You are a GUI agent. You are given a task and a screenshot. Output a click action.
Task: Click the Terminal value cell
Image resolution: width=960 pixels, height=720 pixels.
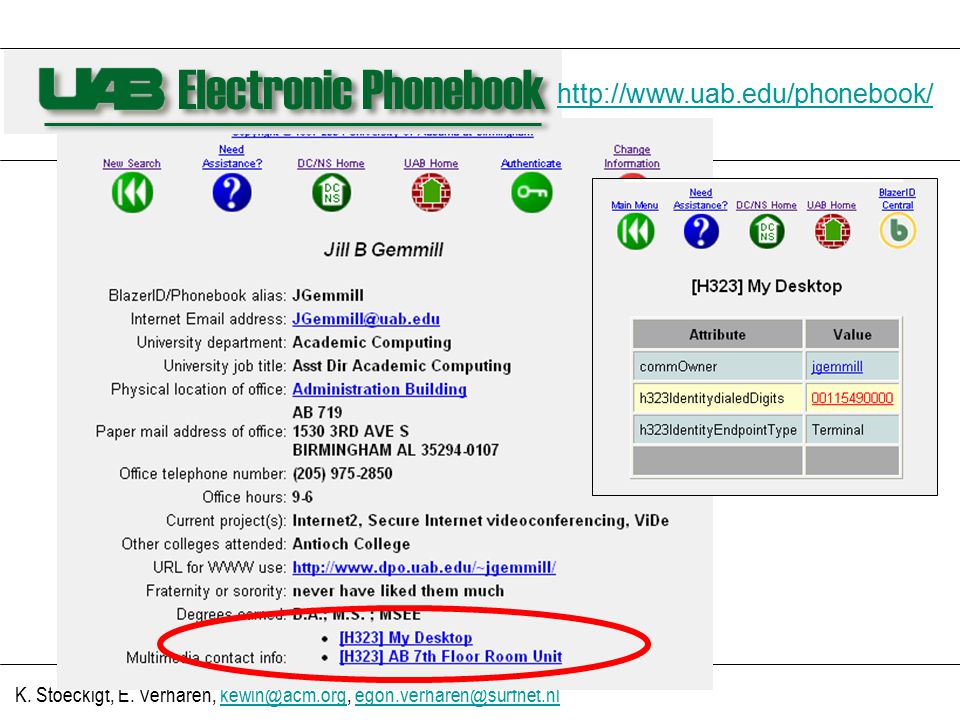pos(852,430)
